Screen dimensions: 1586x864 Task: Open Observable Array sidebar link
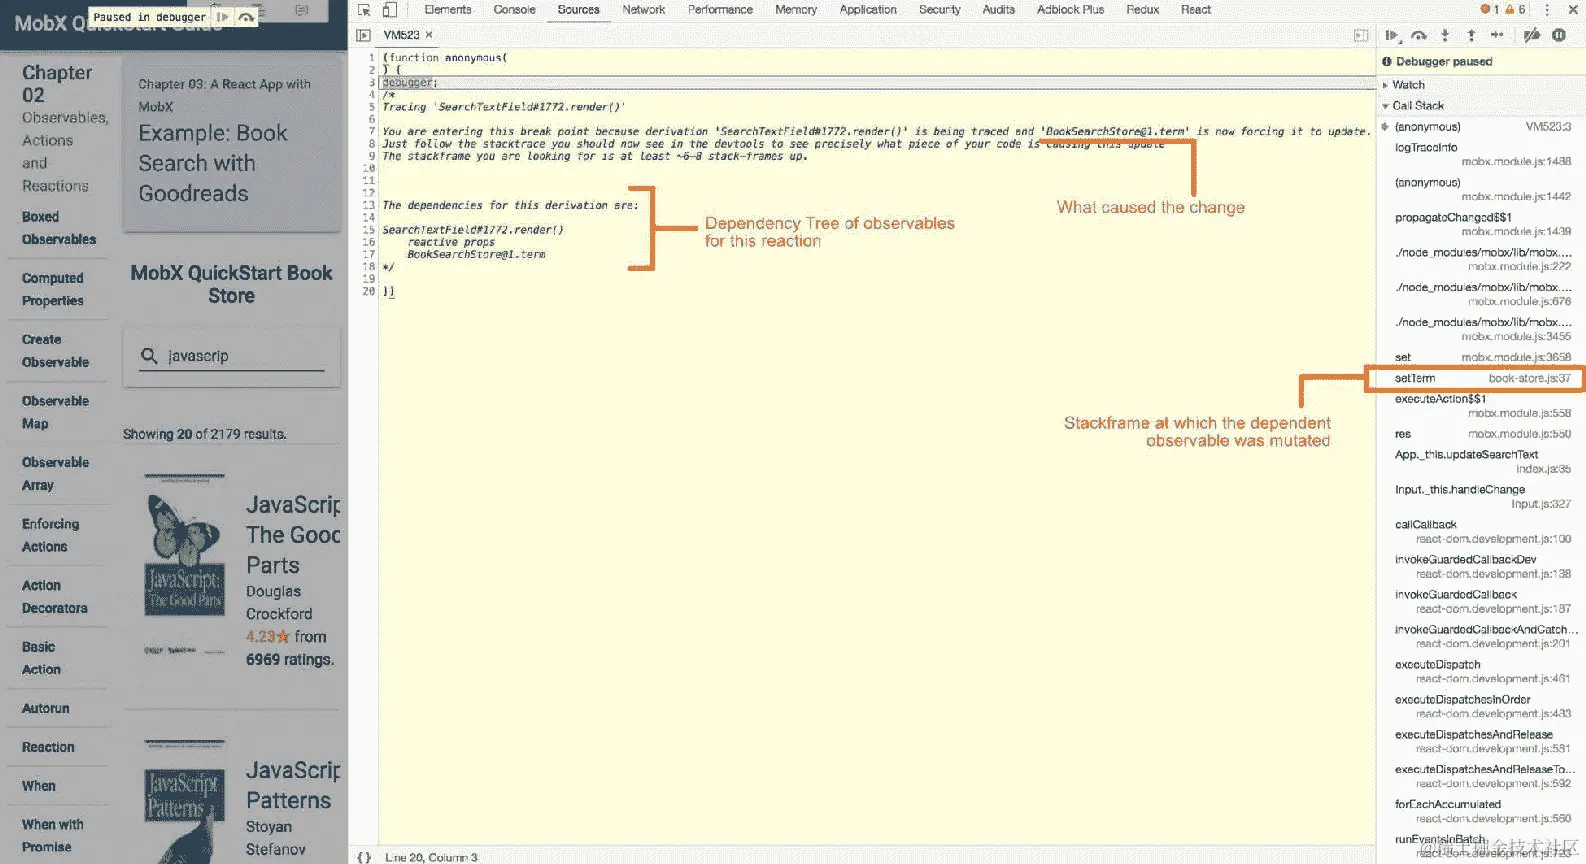coord(55,473)
